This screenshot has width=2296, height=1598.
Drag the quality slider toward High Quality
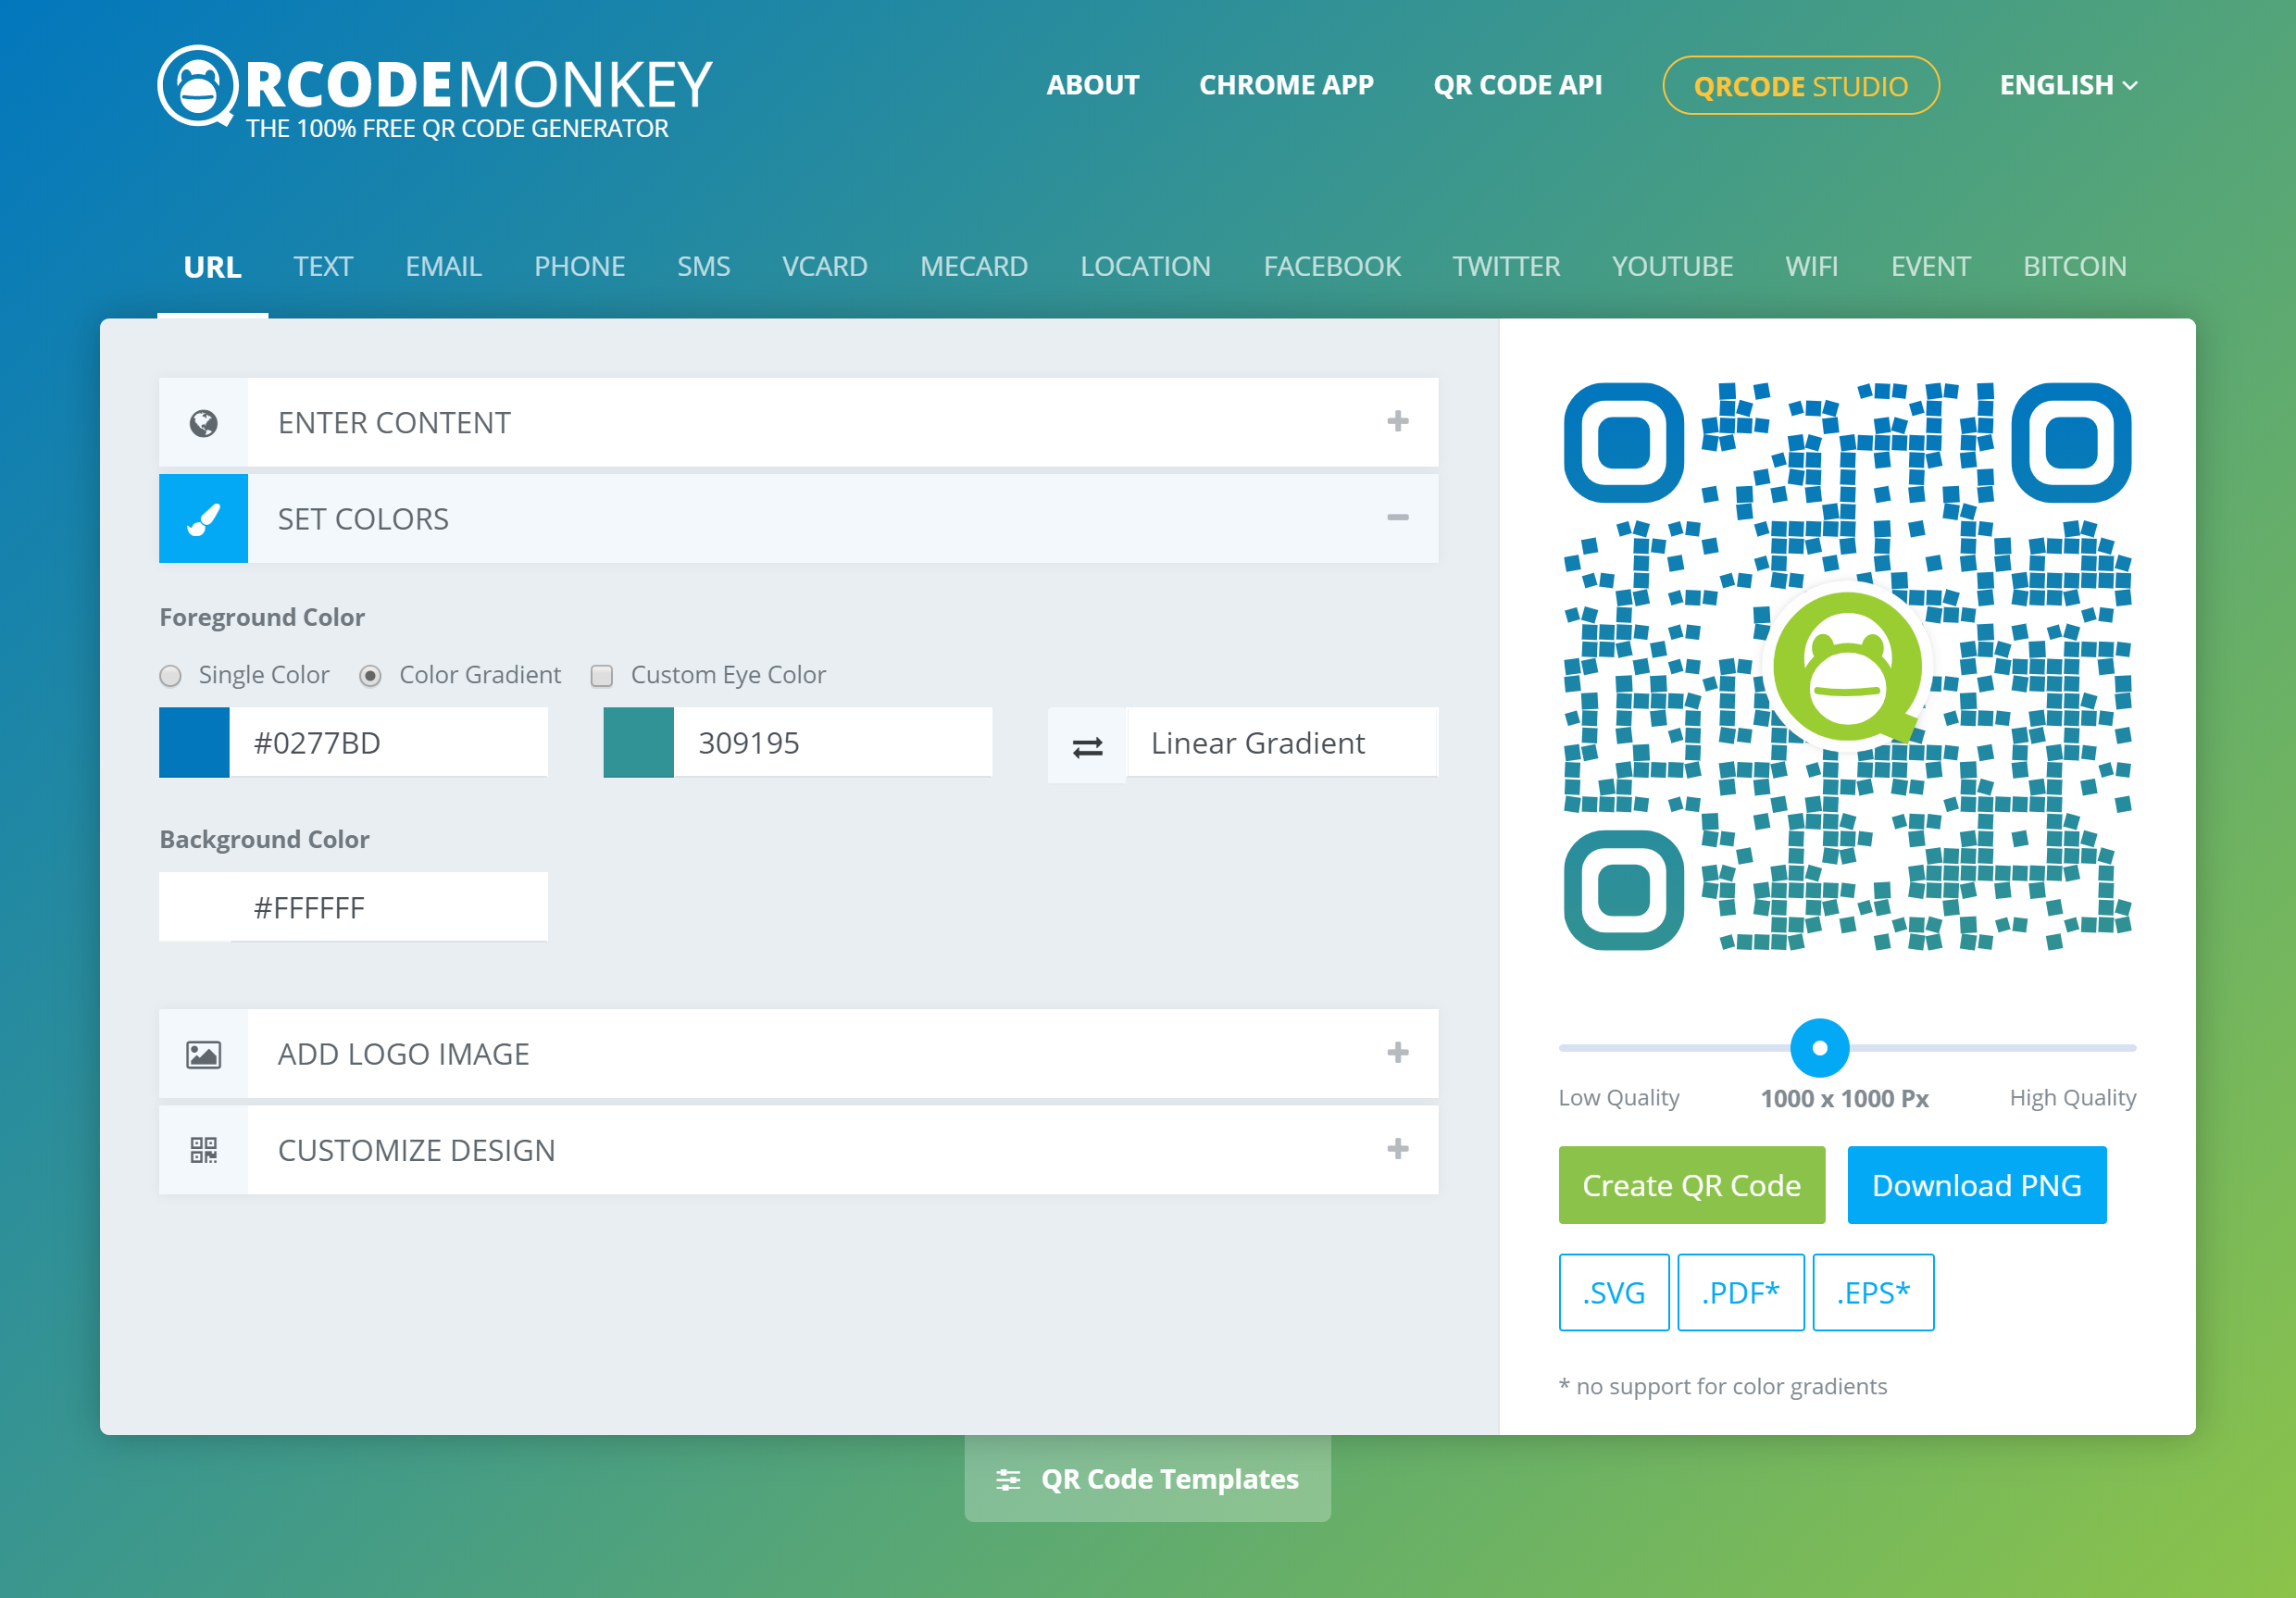click(2059, 1047)
